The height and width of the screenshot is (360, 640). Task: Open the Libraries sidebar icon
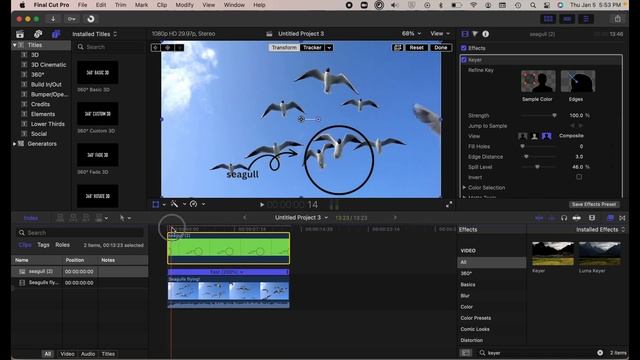click(x=20, y=34)
